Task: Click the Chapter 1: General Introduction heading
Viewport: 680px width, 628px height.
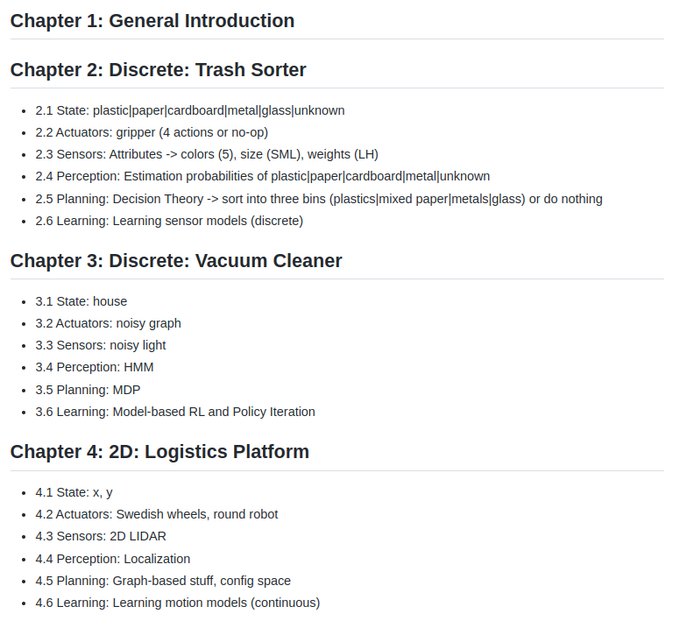Action: point(152,20)
